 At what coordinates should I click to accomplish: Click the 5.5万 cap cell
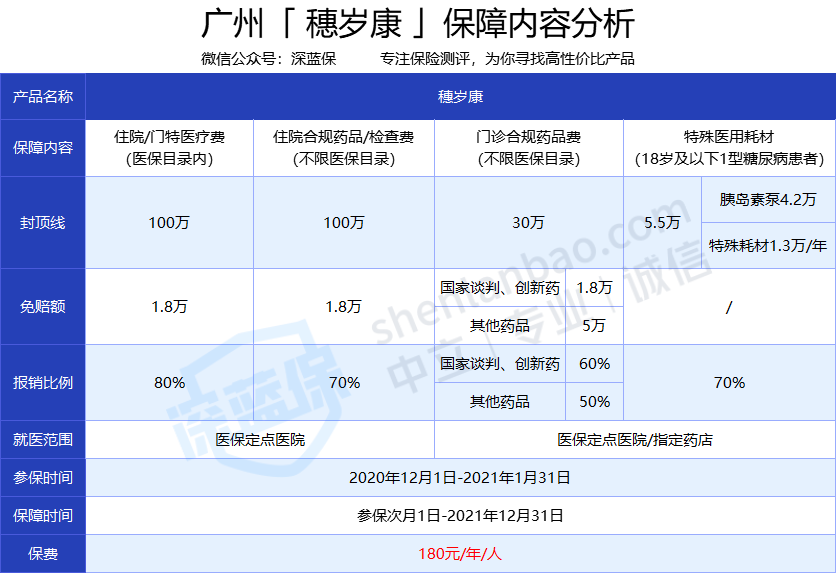(x=662, y=222)
